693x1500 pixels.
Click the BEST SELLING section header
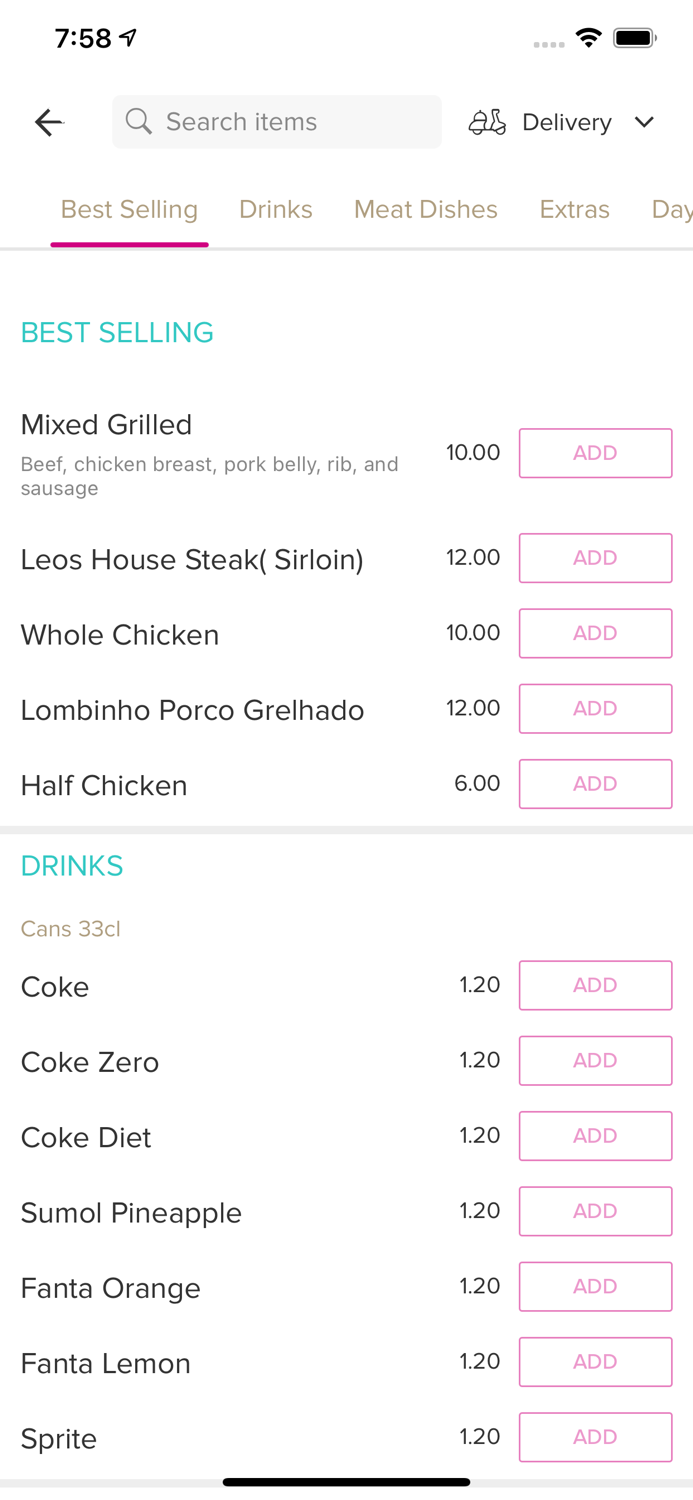tap(117, 332)
